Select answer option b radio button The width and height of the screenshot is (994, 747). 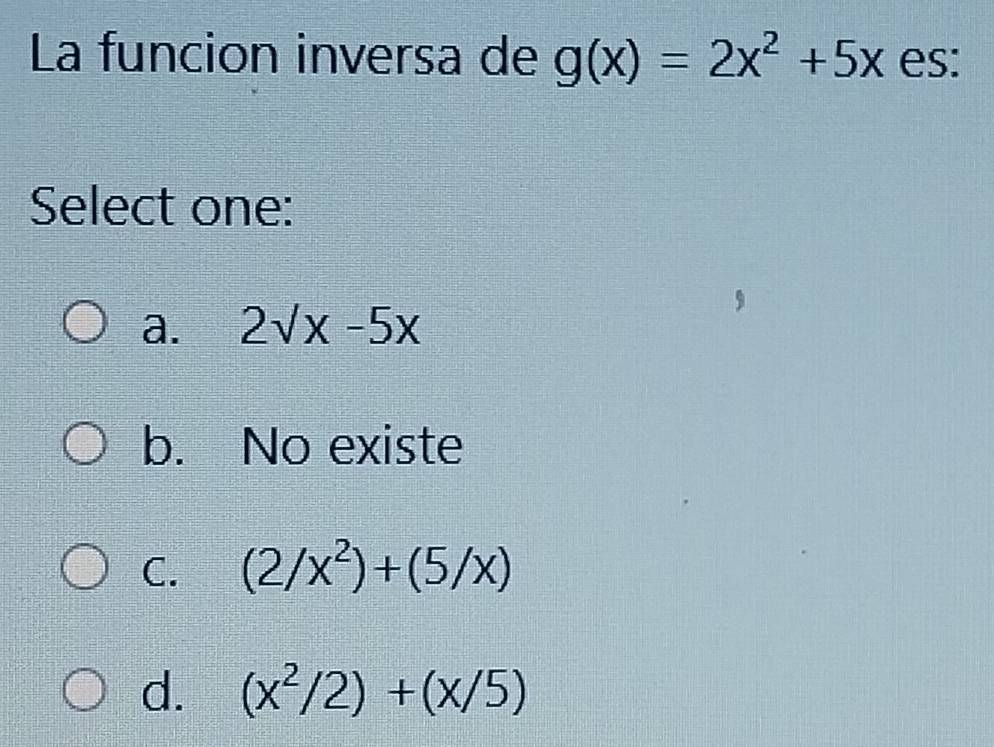pos(85,443)
